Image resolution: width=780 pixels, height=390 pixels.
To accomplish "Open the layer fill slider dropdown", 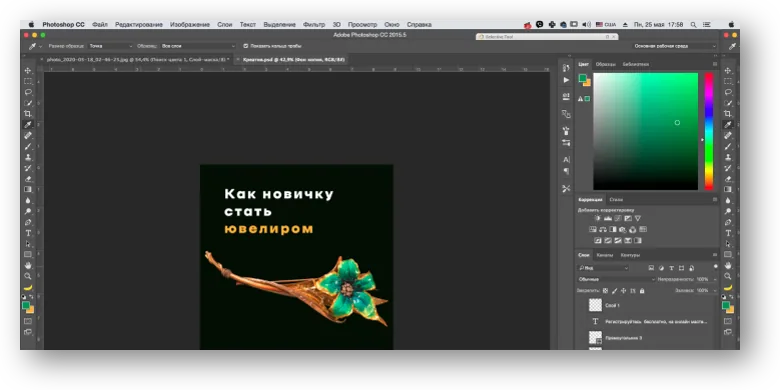I will [x=715, y=291].
